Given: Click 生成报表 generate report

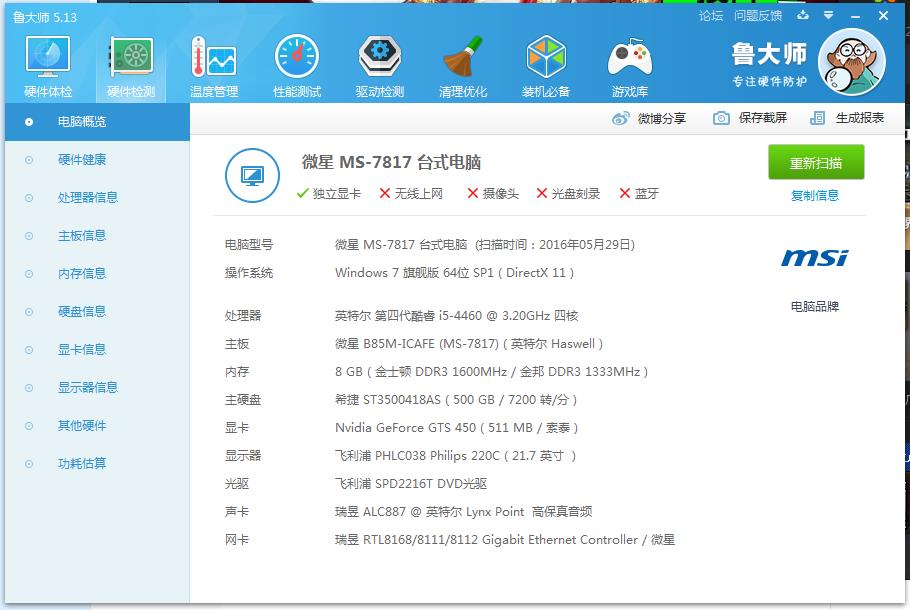Looking at the screenshot, I should (x=860, y=118).
